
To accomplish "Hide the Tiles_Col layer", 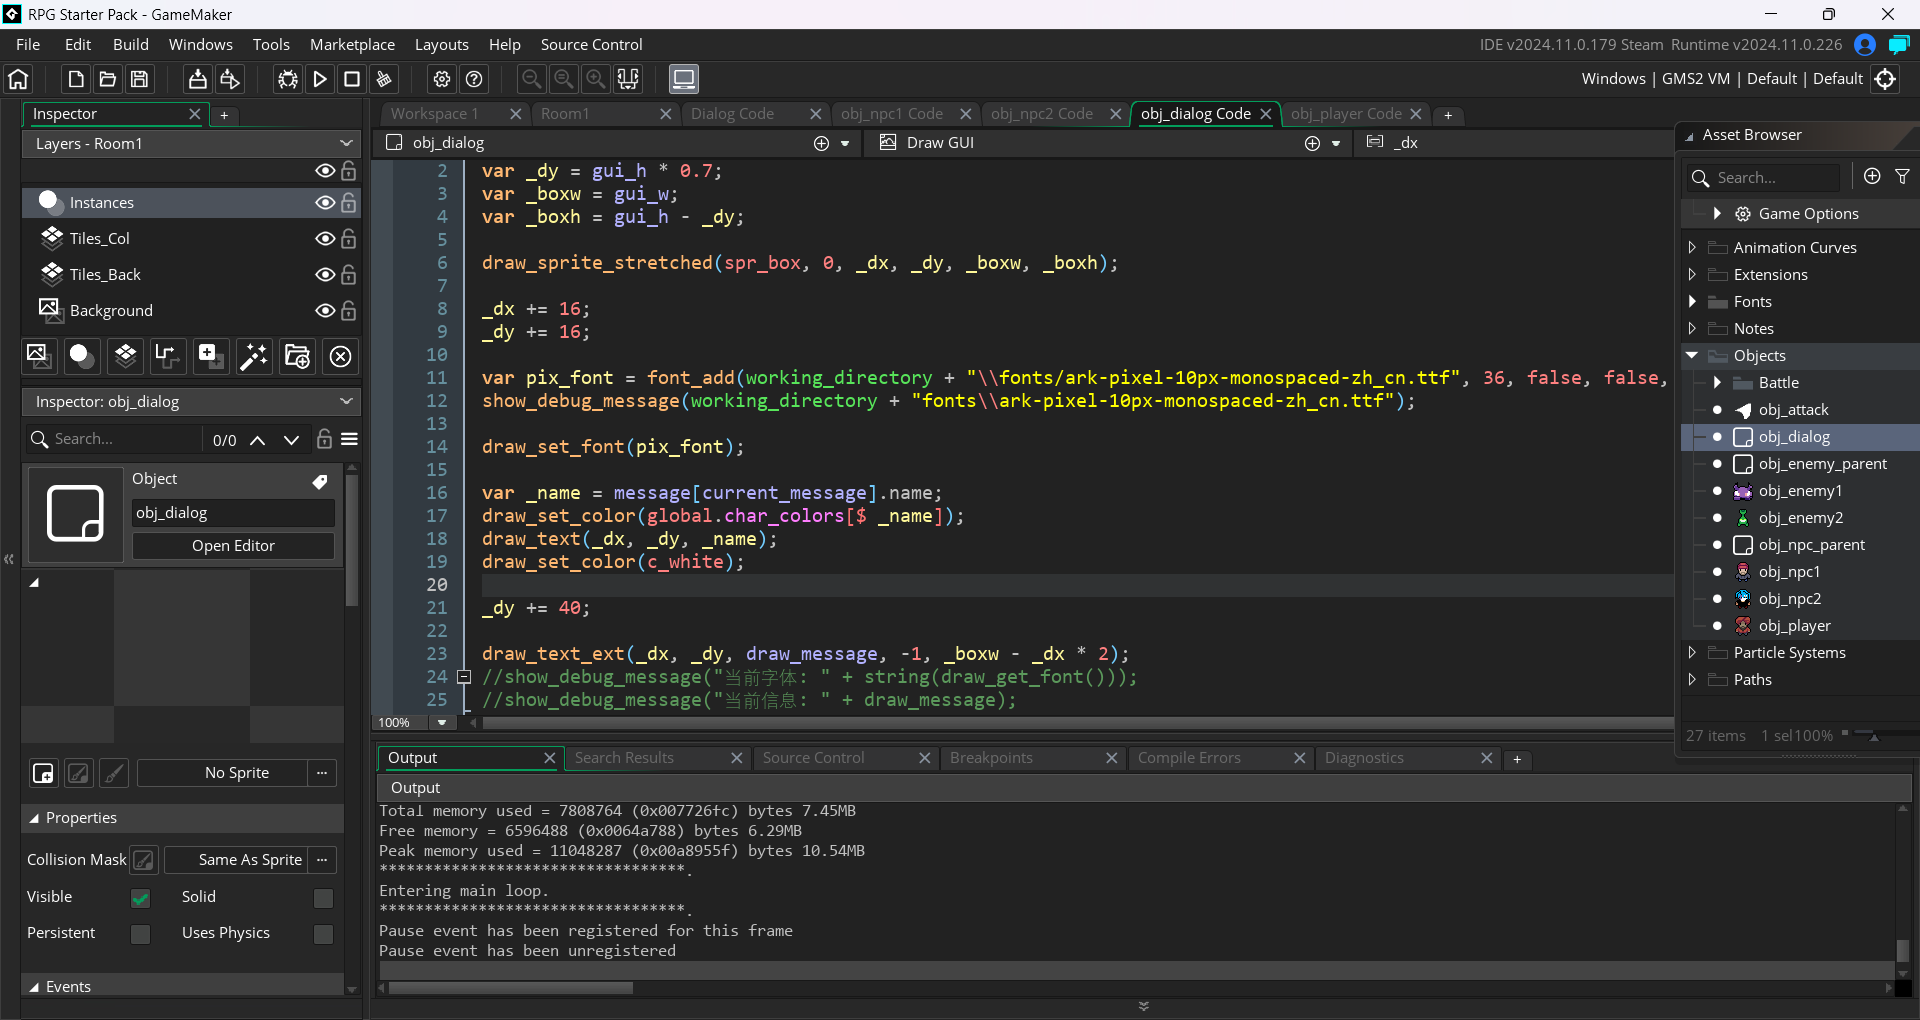I will [325, 239].
